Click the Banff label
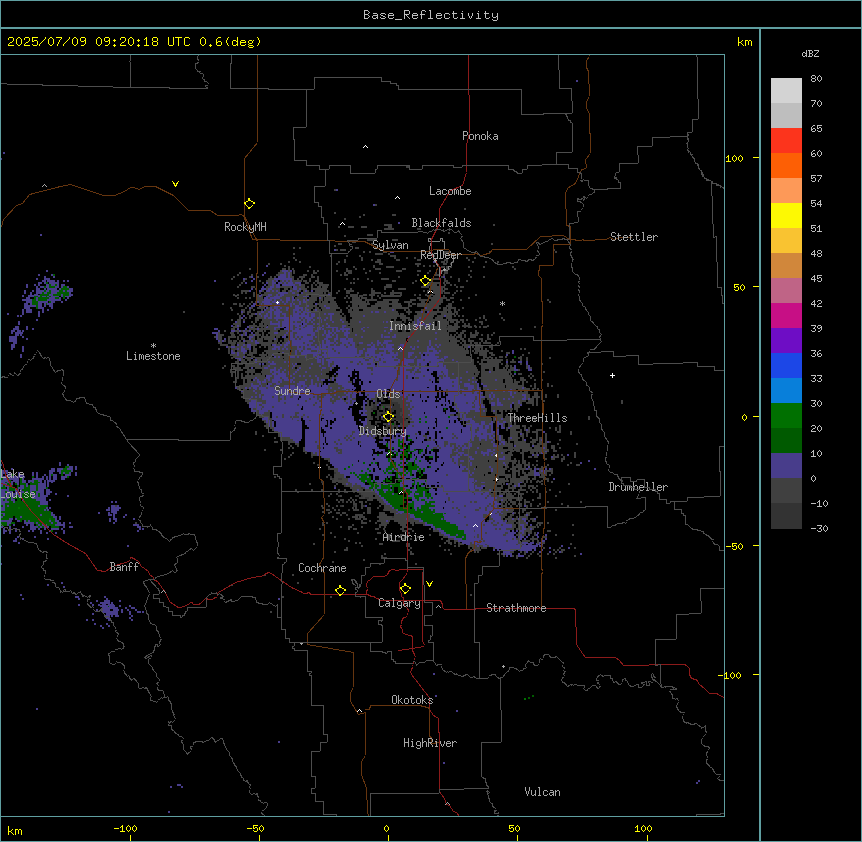Screen dimensions: 862x842 pos(124,567)
